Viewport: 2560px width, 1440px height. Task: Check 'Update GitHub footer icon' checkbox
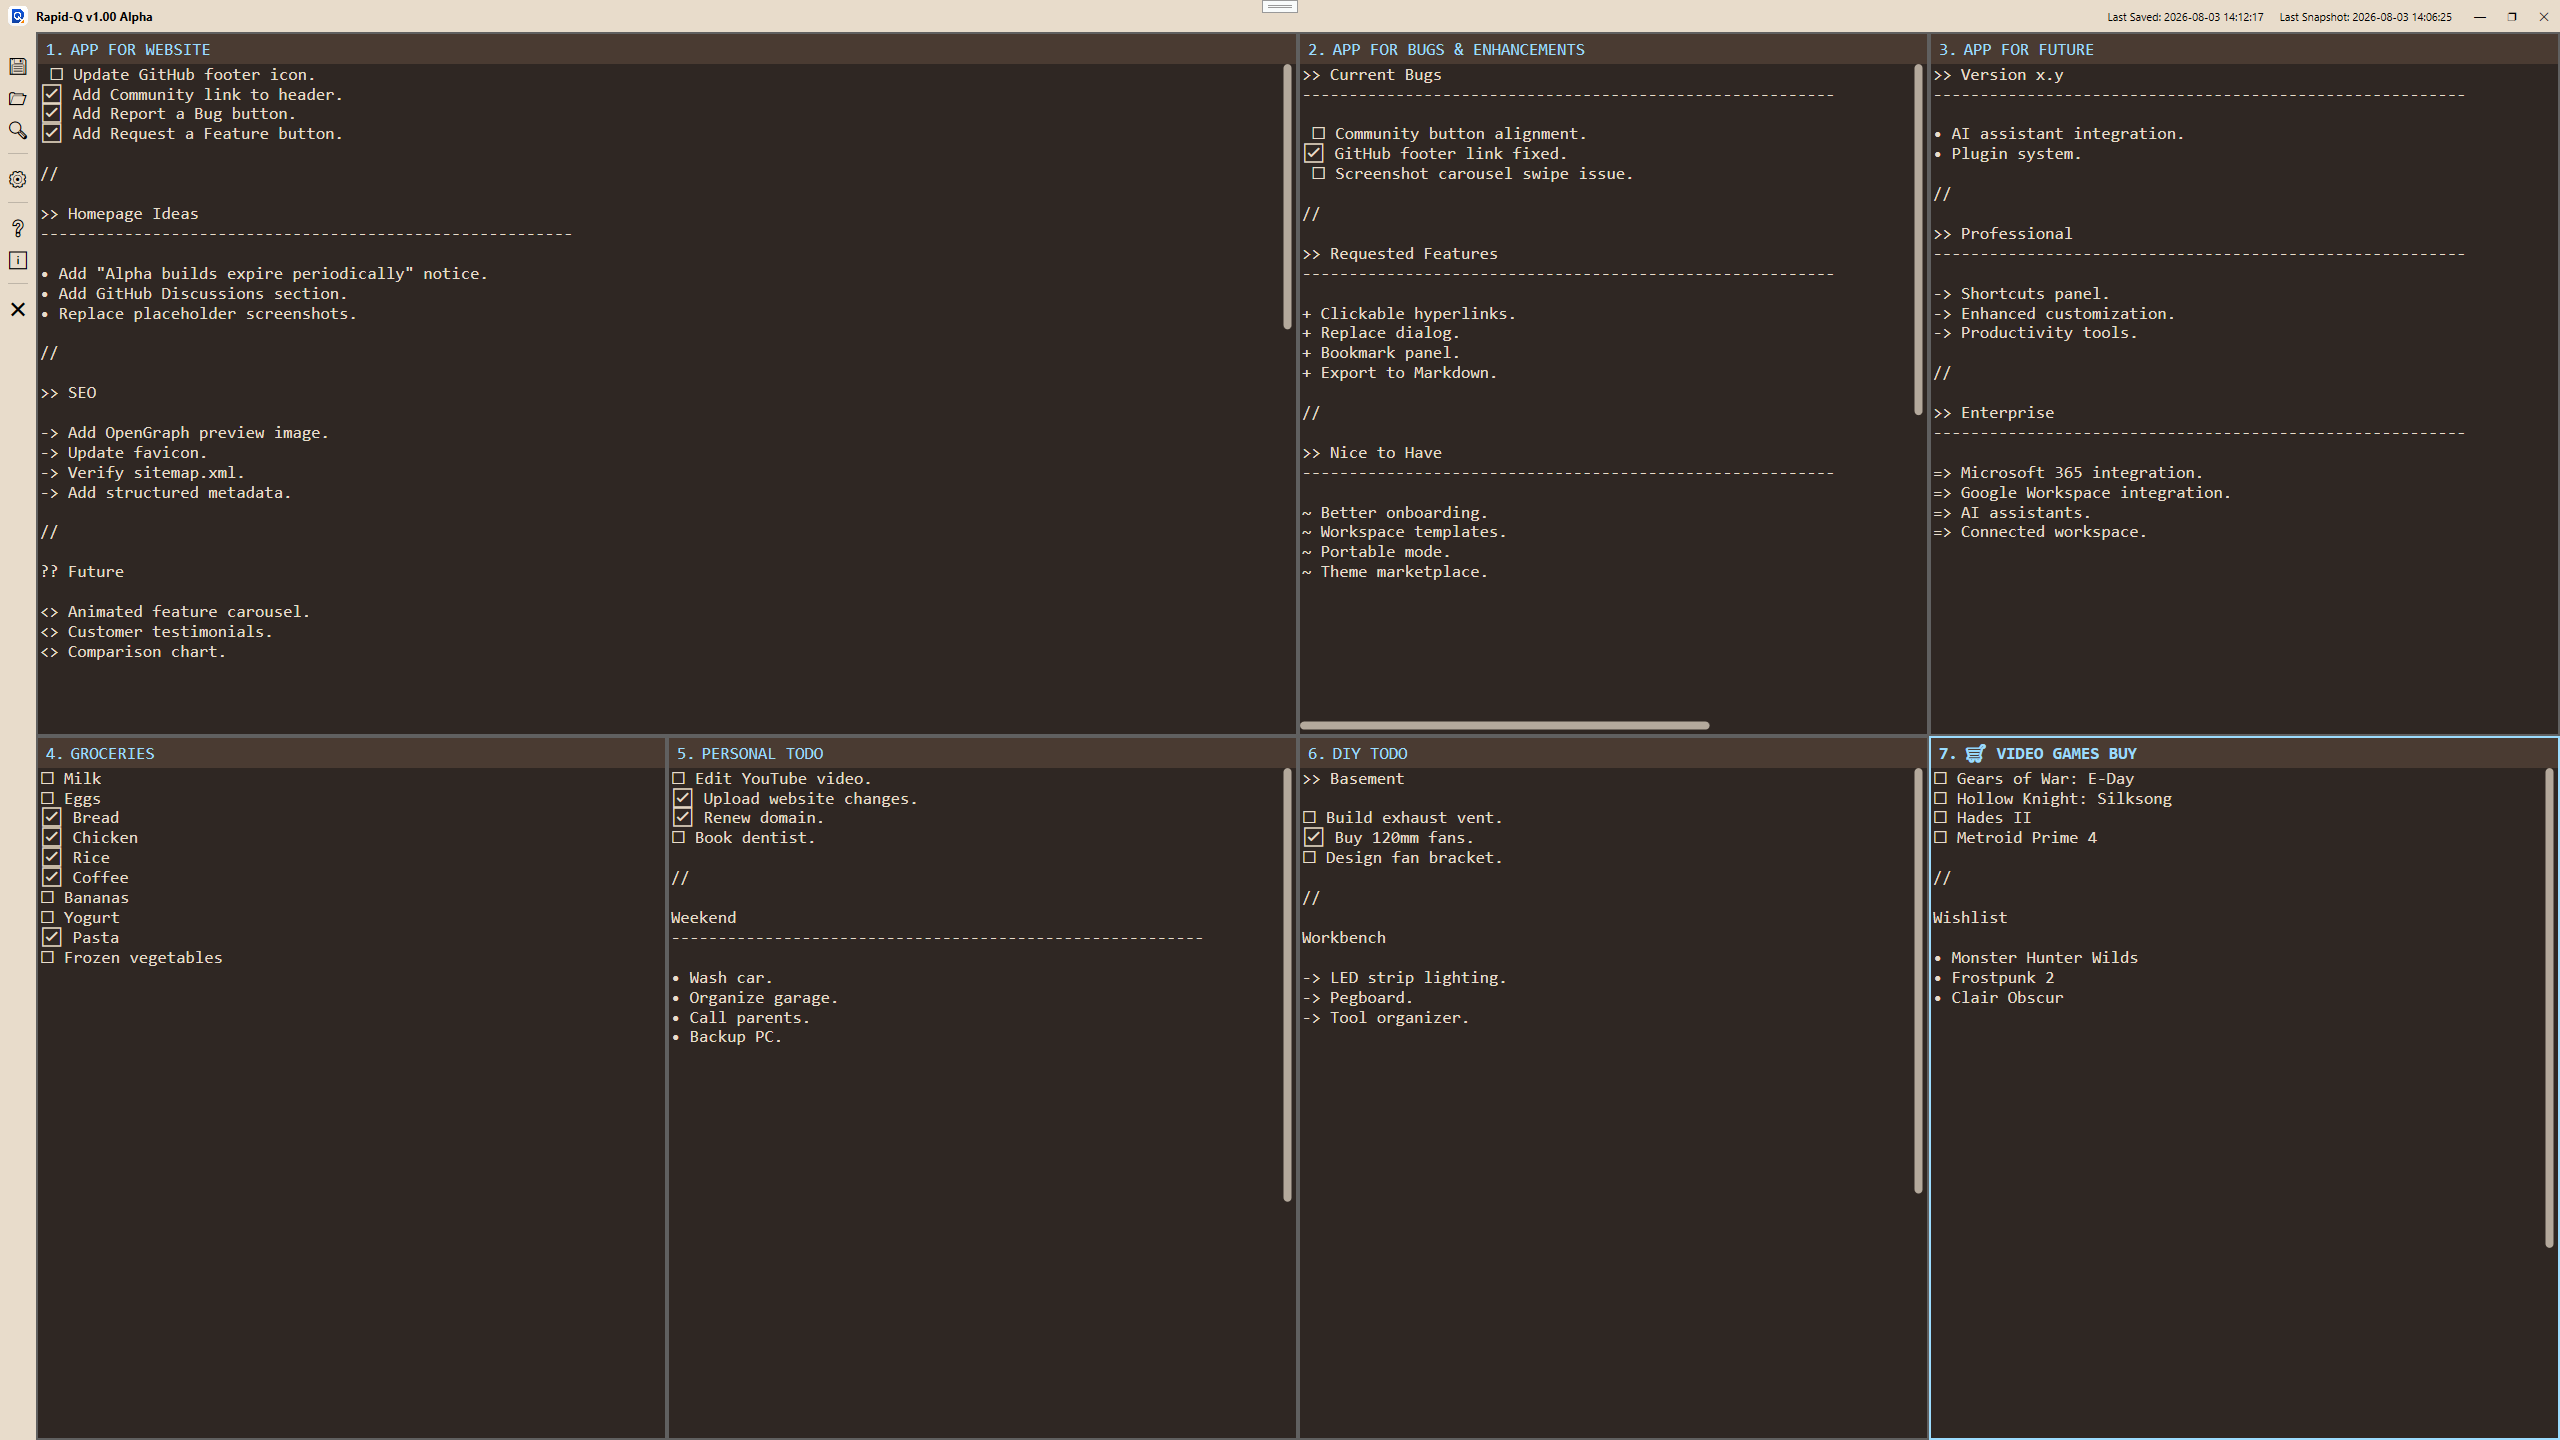(56, 74)
